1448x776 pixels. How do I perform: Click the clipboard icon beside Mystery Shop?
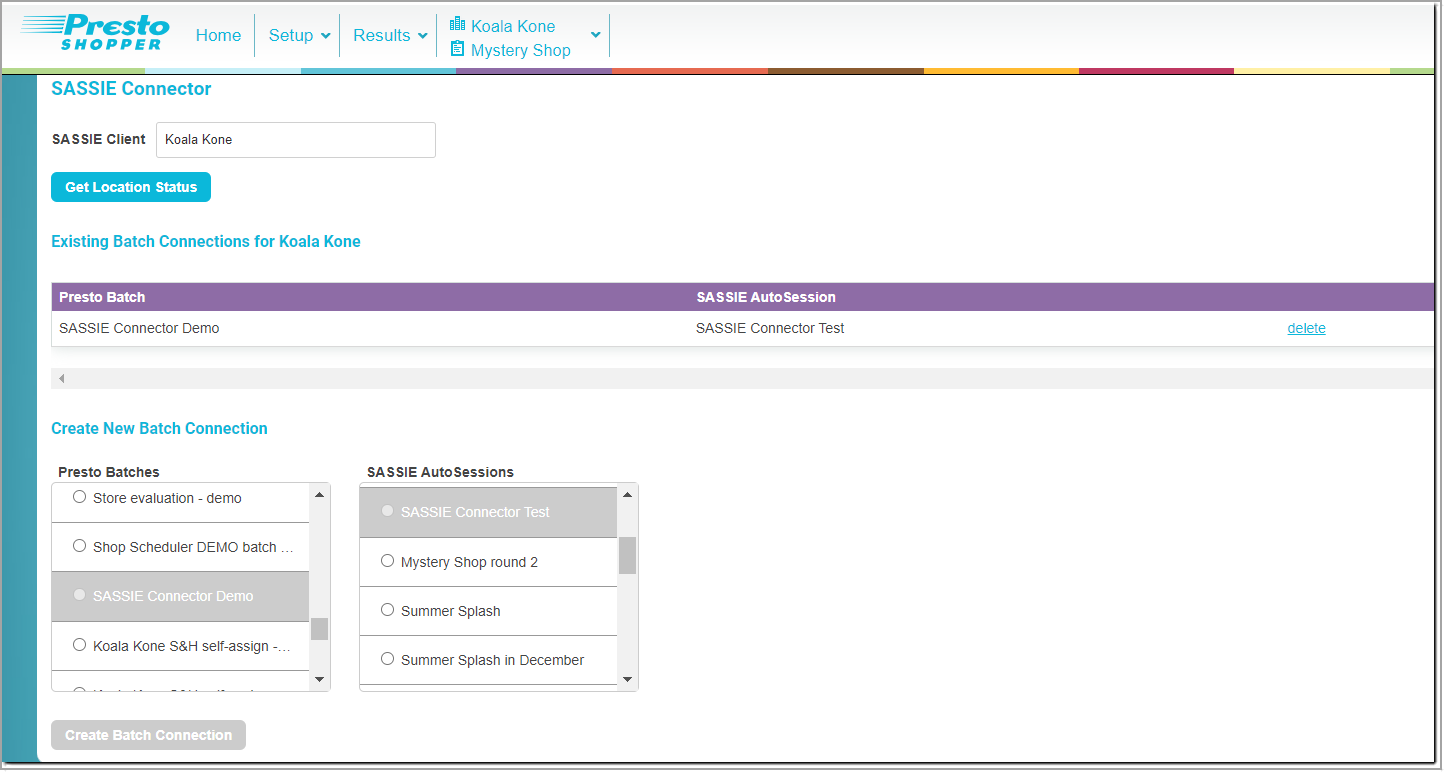[x=458, y=49]
